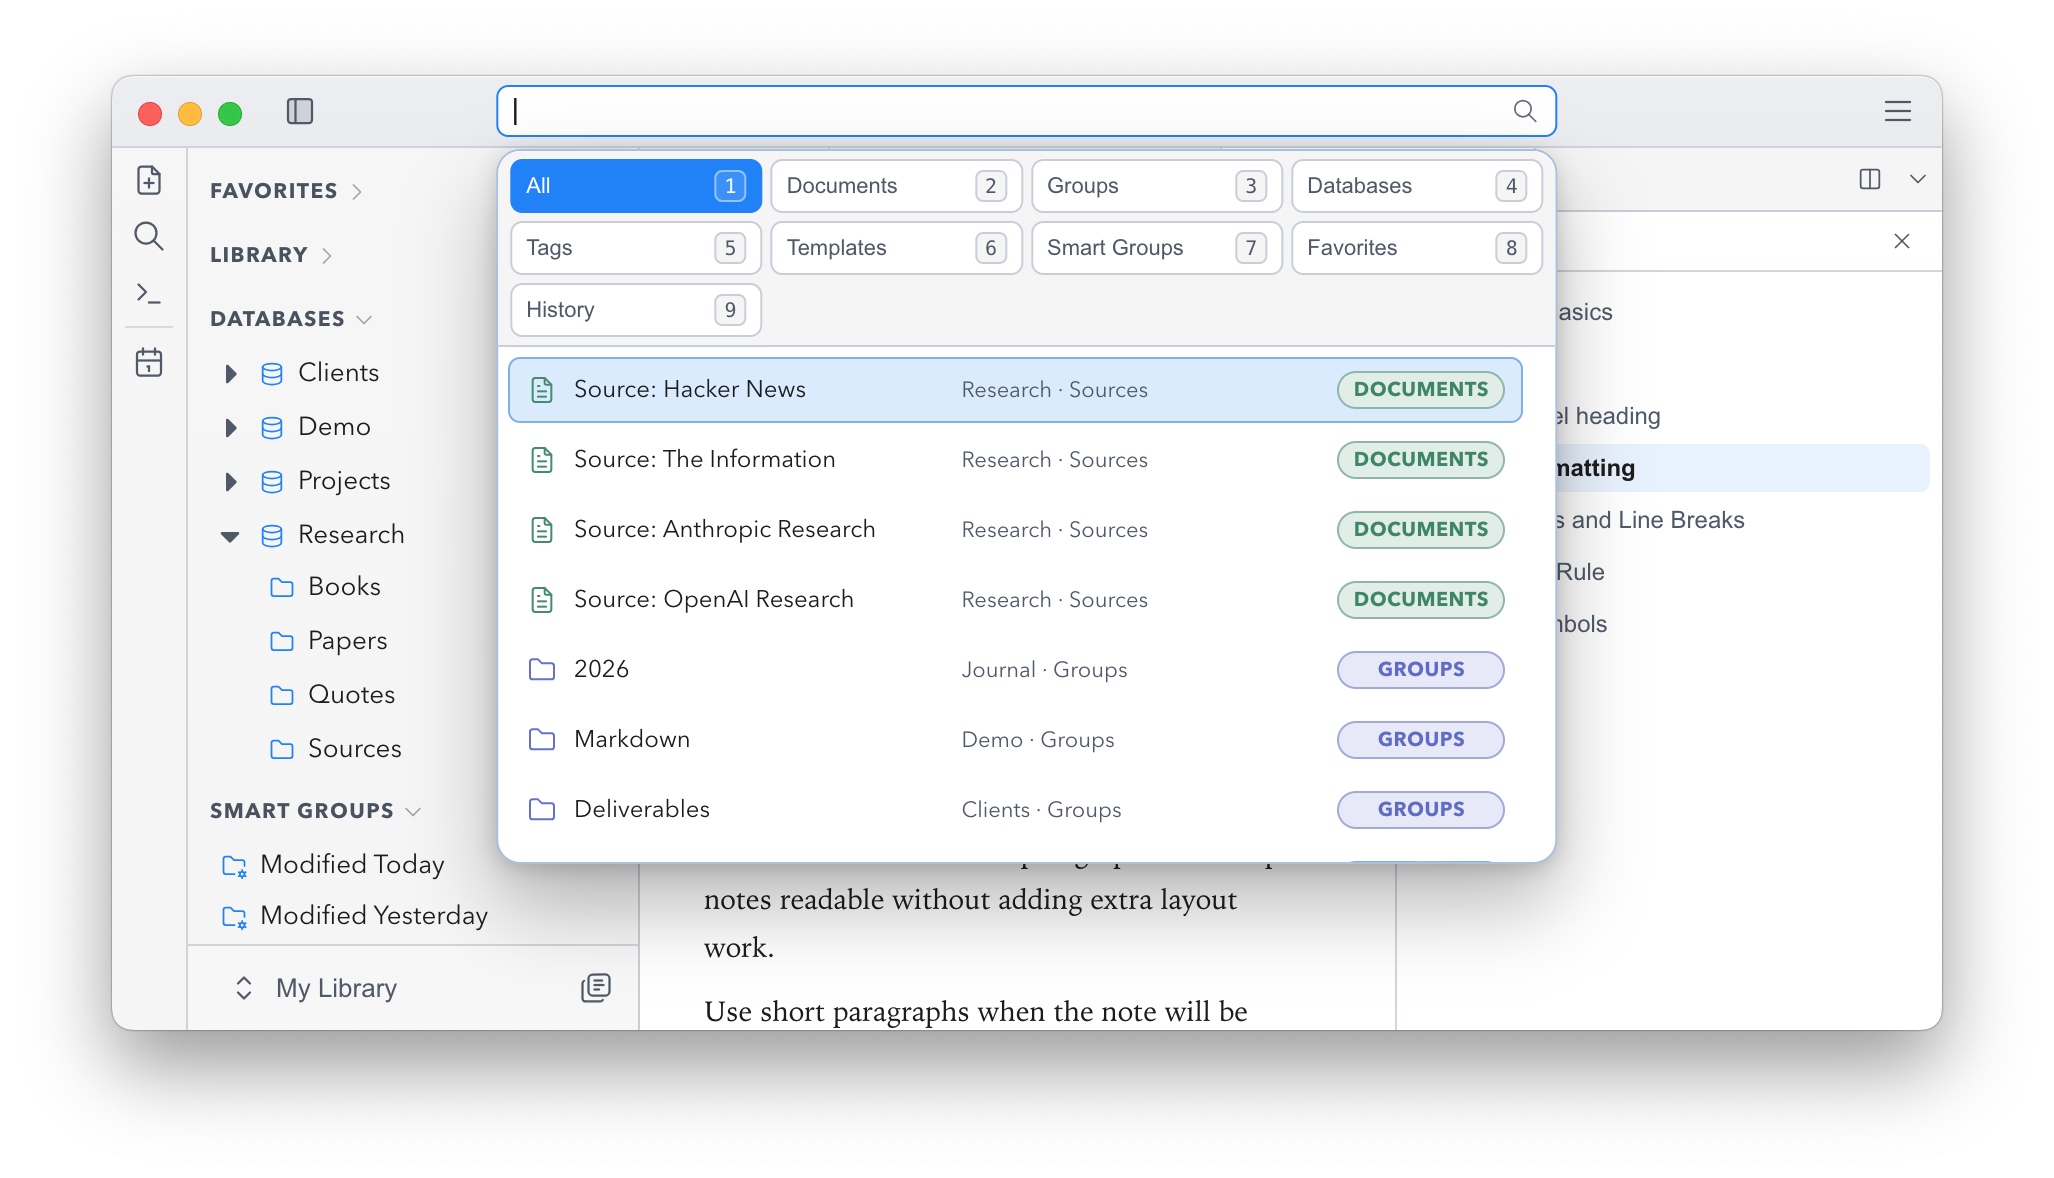Open the hamburger menu icon

pos(1897,111)
